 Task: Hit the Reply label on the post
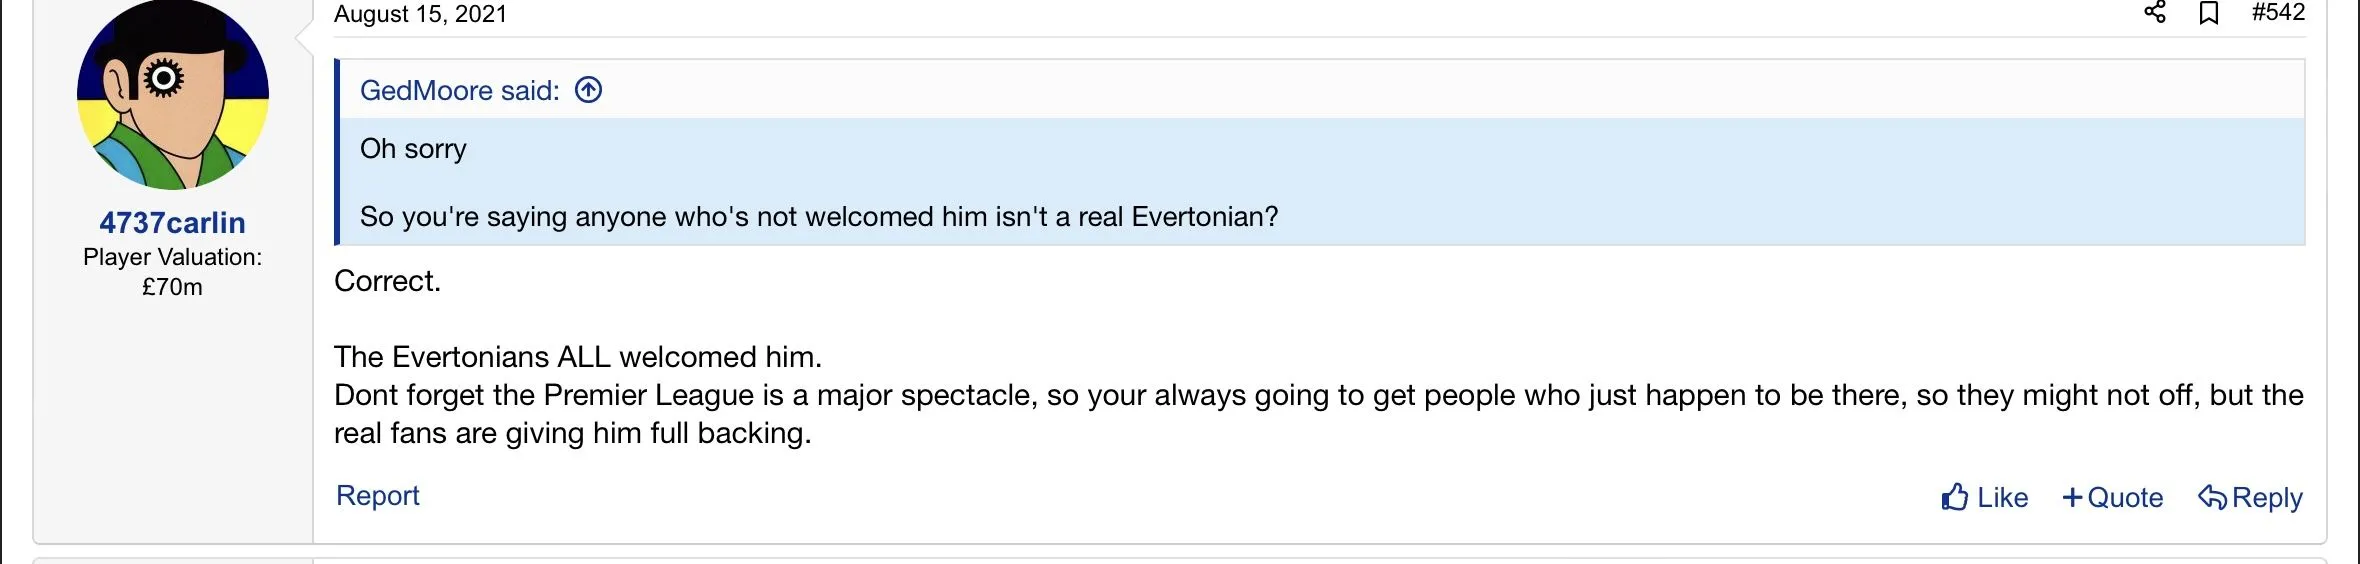tap(2267, 497)
